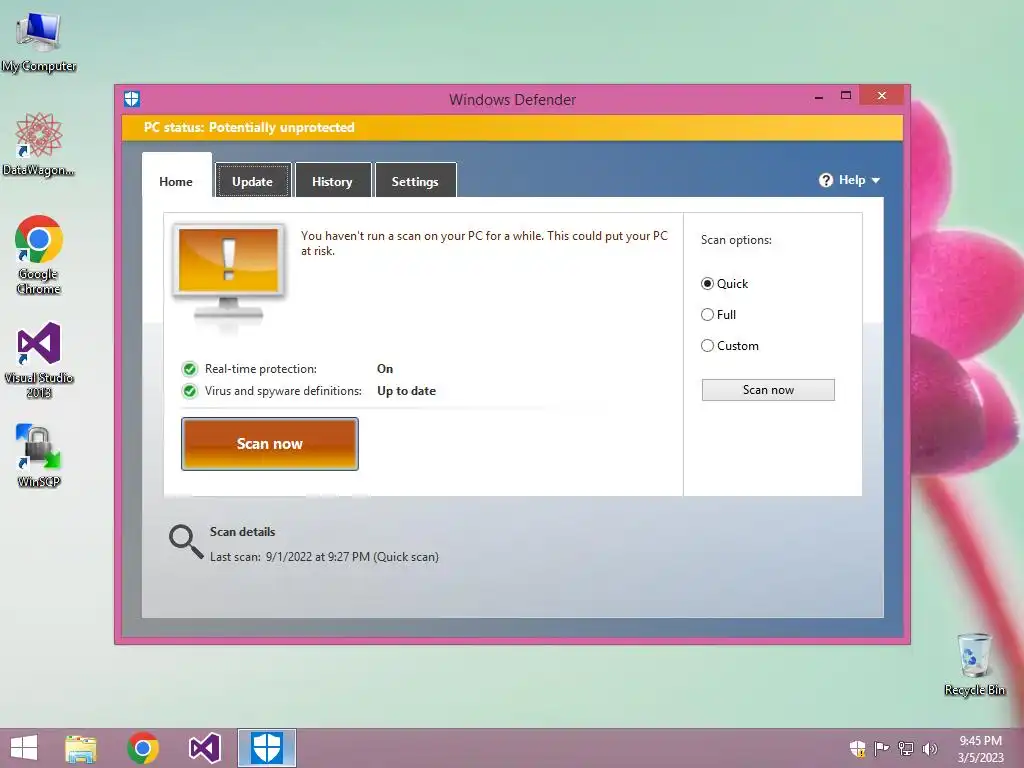1024x768 pixels.
Task: Click the PC status Potentially unprotected banner
Action: click(513, 128)
